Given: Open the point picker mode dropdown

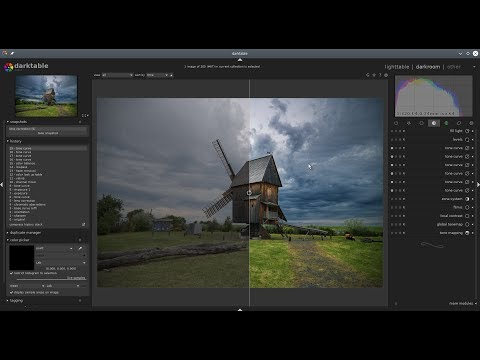Looking at the screenshot, I should click(54, 248).
